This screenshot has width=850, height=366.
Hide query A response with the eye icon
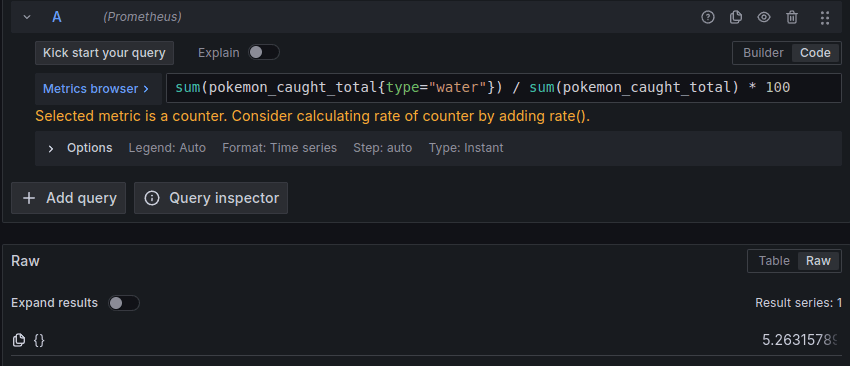pos(764,17)
